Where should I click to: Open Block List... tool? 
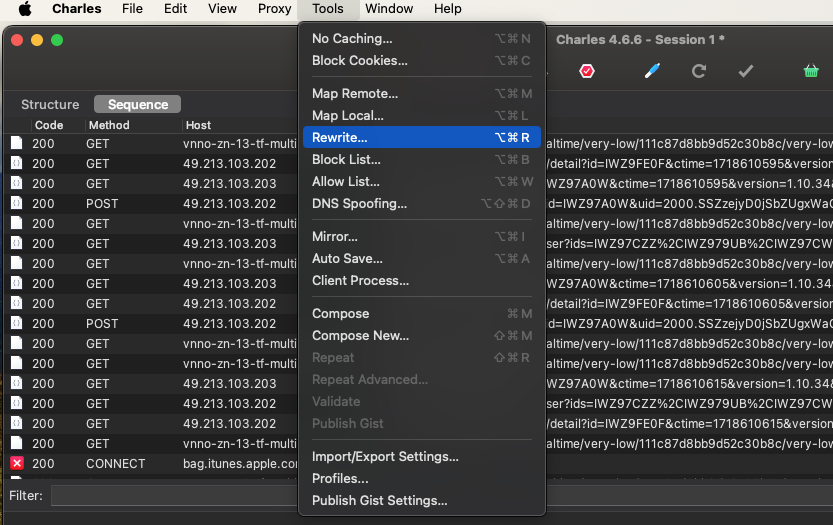(346, 159)
